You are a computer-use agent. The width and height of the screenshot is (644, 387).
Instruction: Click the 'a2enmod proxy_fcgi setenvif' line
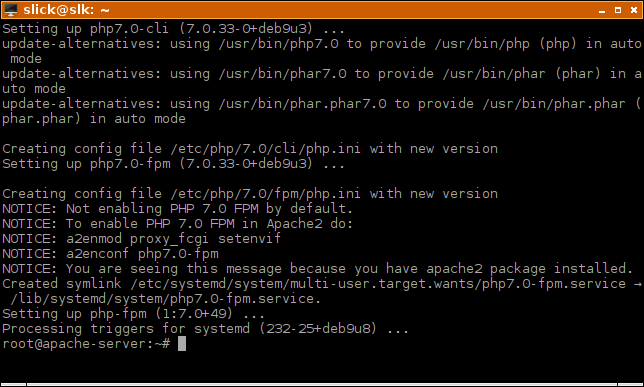point(141,239)
